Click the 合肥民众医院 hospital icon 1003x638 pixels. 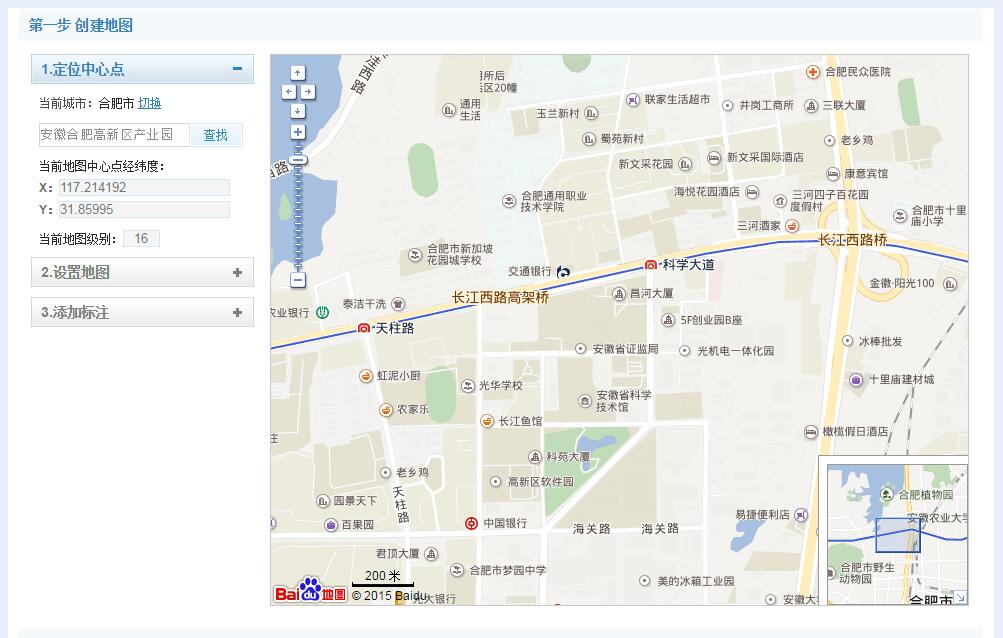[x=814, y=72]
